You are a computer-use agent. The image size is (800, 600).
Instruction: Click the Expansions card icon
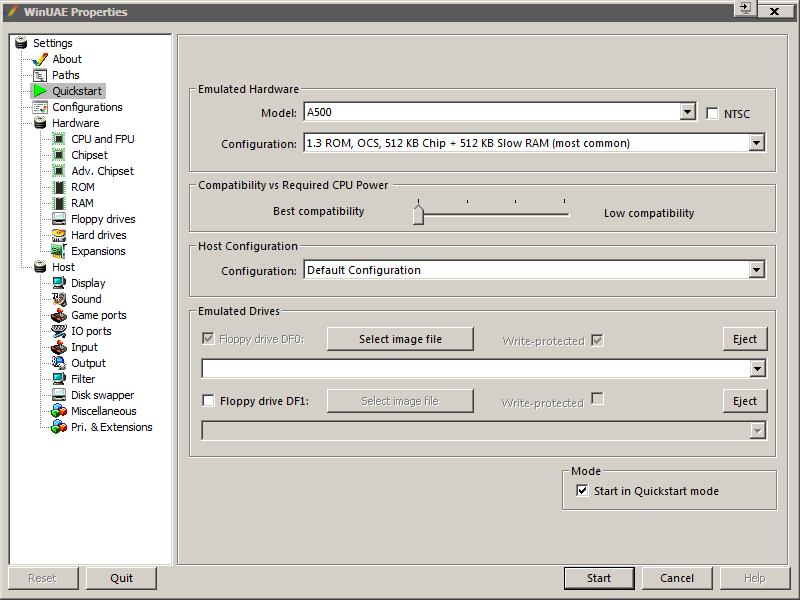coord(59,251)
